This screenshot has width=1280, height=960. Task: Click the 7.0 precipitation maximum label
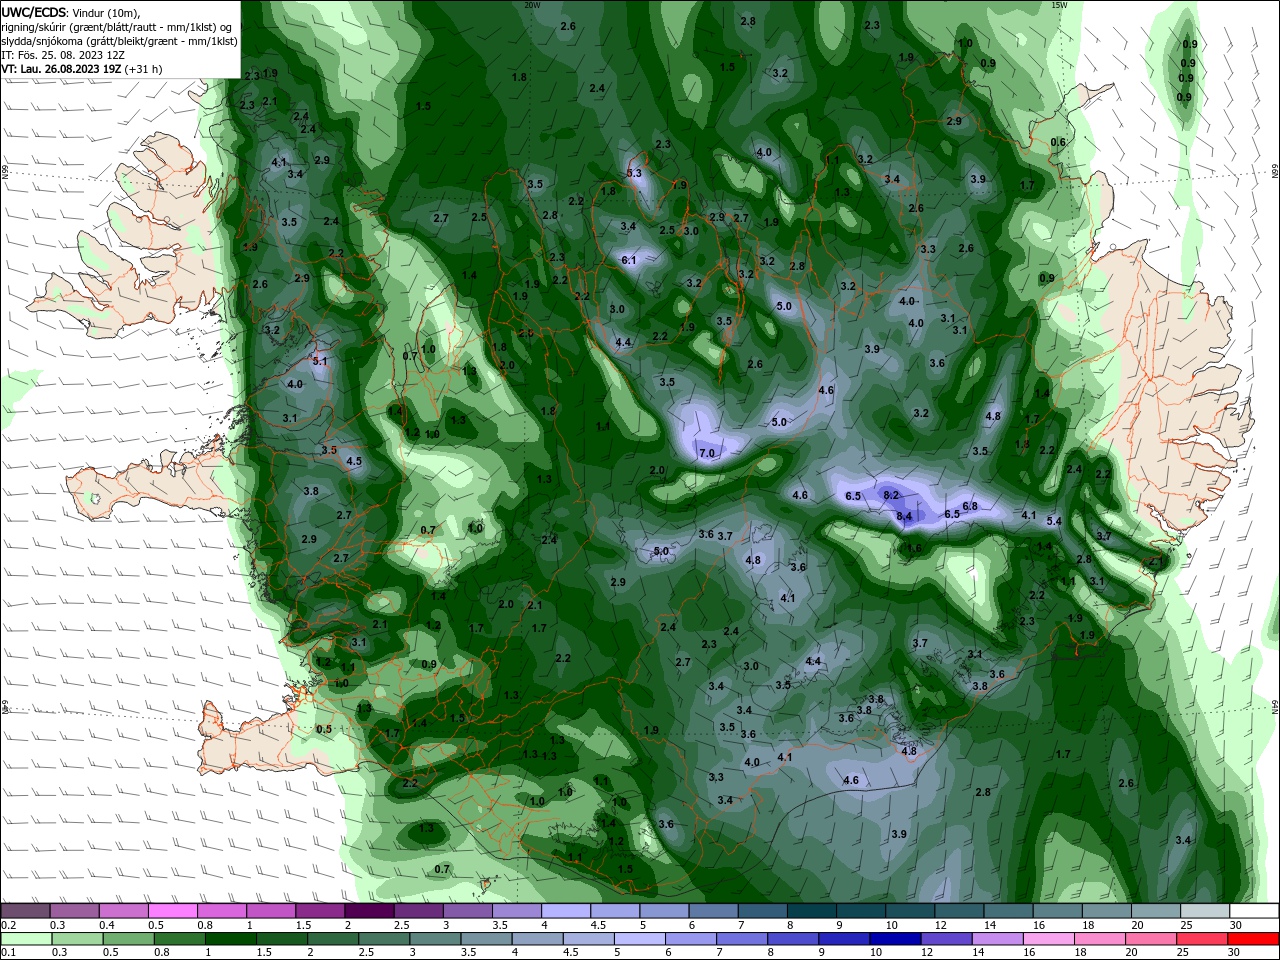(x=707, y=453)
